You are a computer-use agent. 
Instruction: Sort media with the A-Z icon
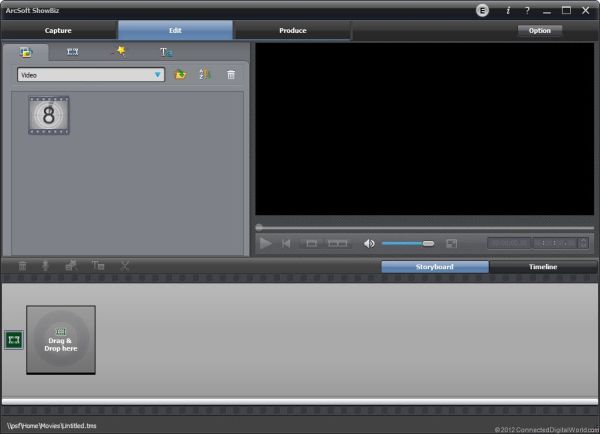[205, 75]
